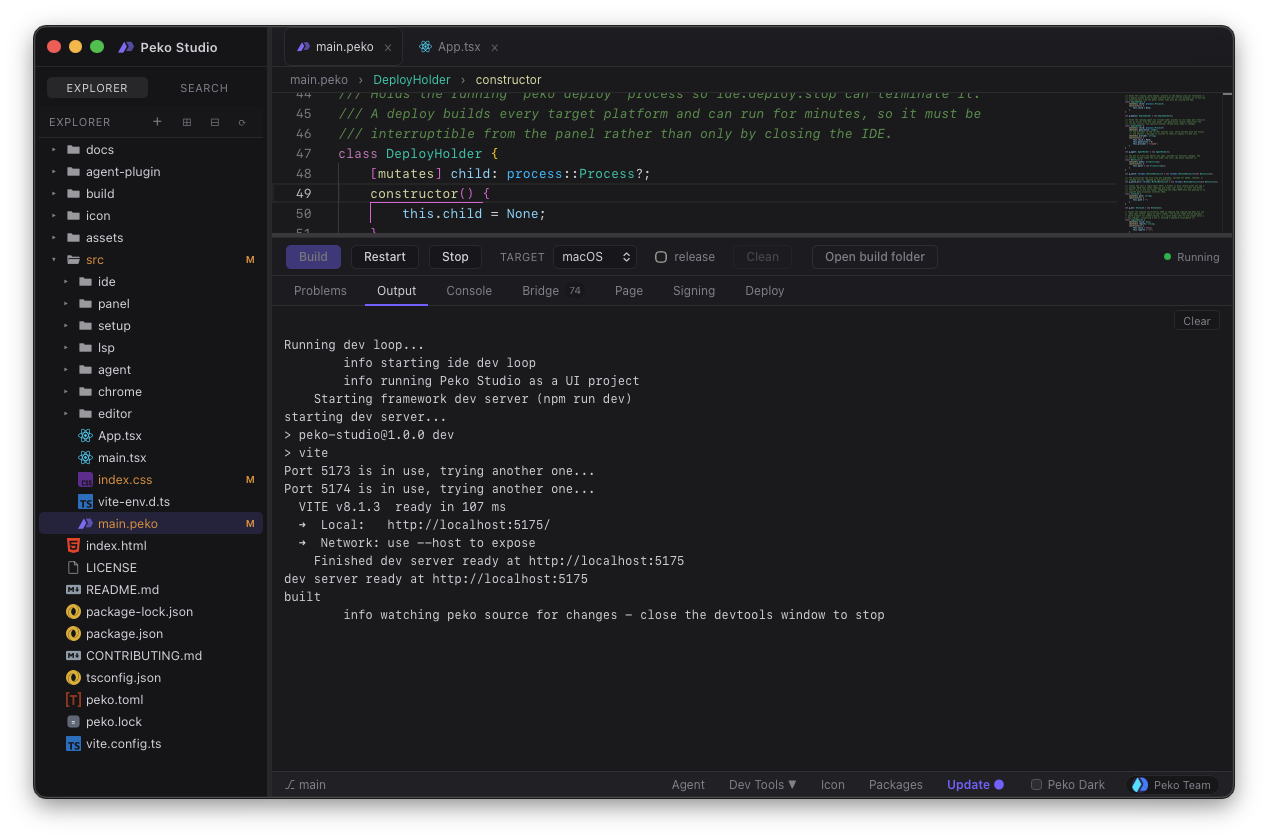1268x840 pixels.
Task: Click the Build button
Action: pyautogui.click(x=313, y=257)
